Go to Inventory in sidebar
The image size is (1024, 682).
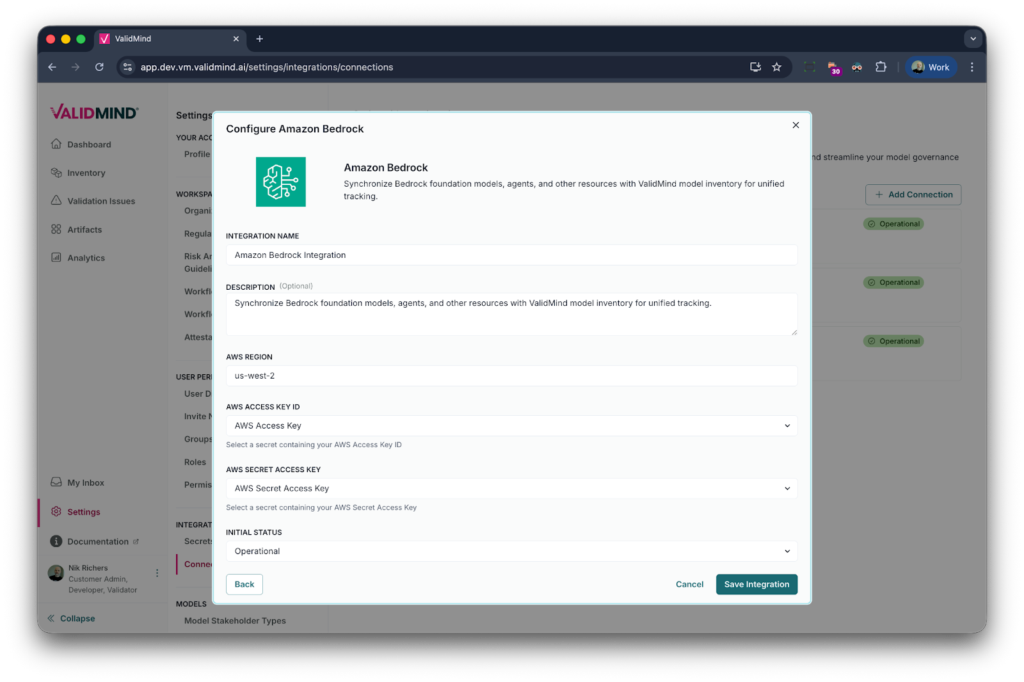pos(85,173)
